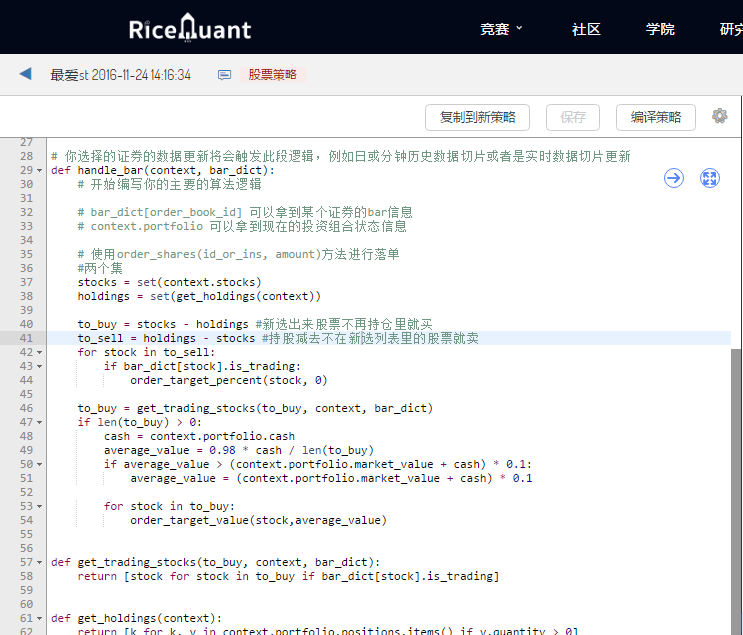Click 'stocks = set(context.stocks)' line

[170, 282]
